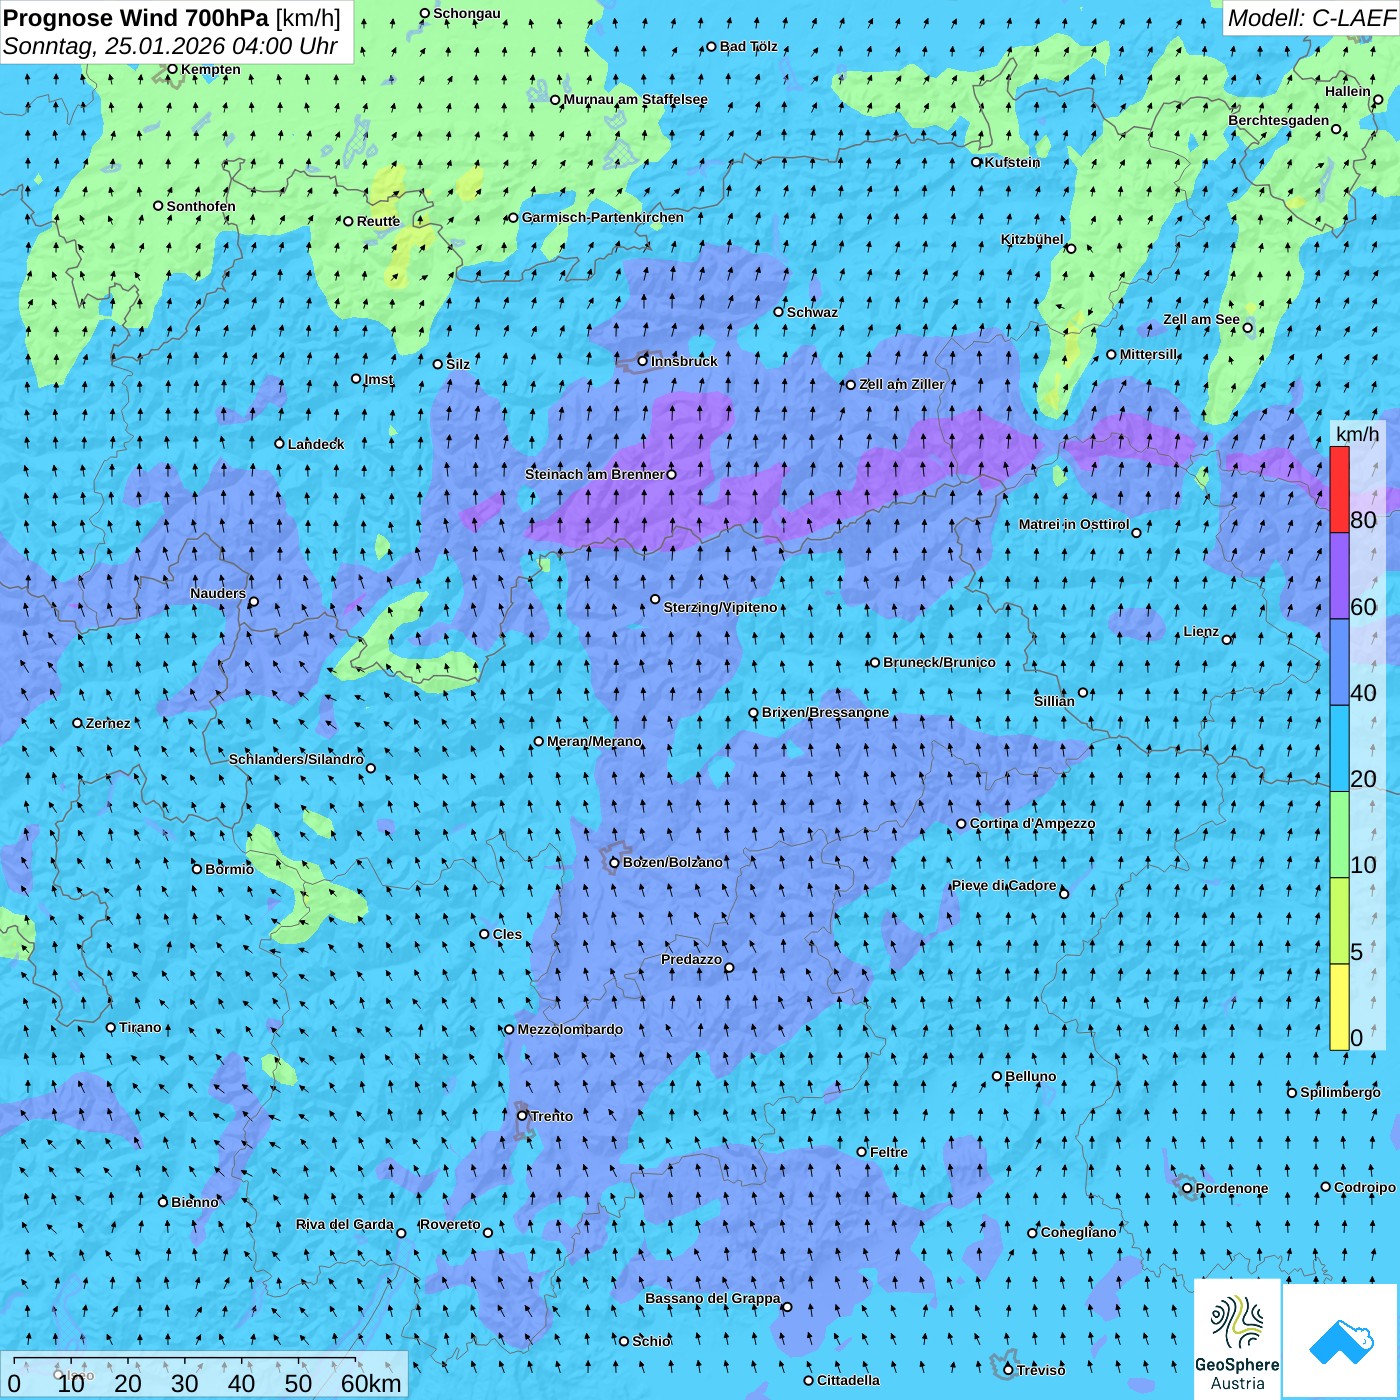
Task: Select the Schlanders/Silandro label
Action: pos(296,759)
